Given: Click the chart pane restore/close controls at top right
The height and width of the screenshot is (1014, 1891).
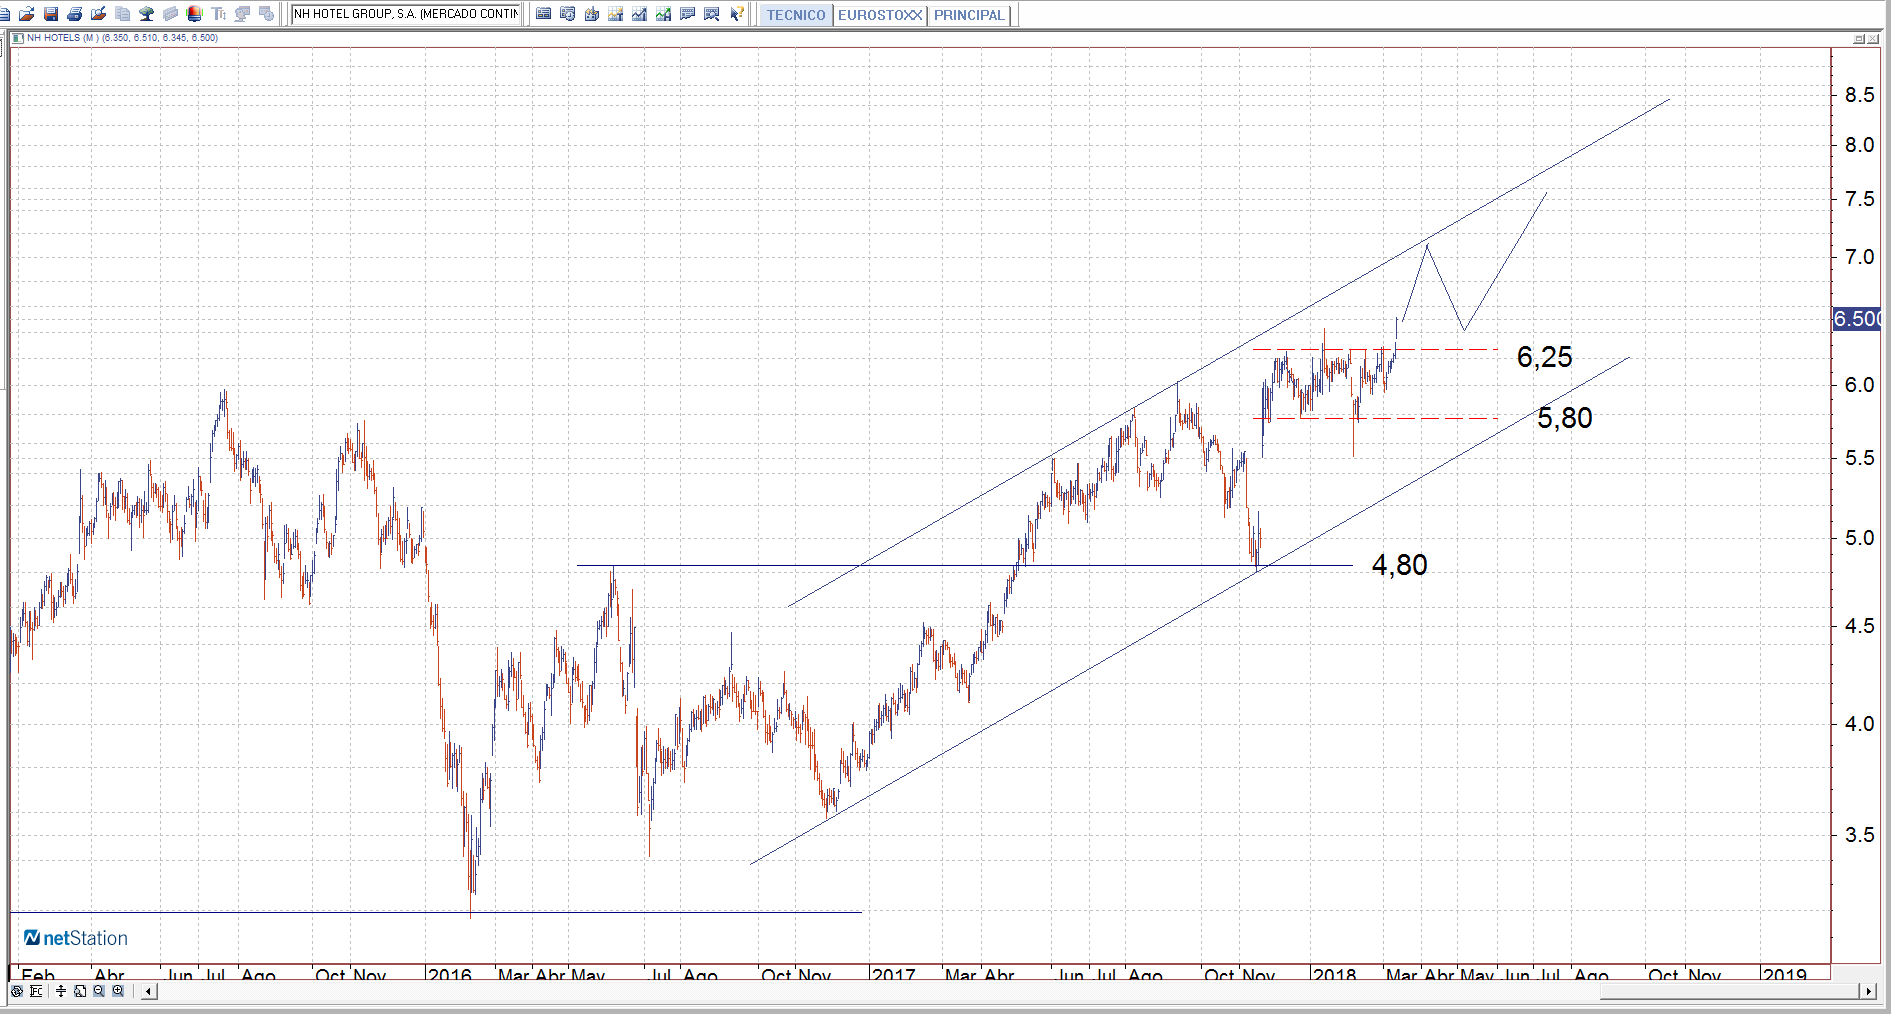Looking at the screenshot, I should coord(1866,39).
